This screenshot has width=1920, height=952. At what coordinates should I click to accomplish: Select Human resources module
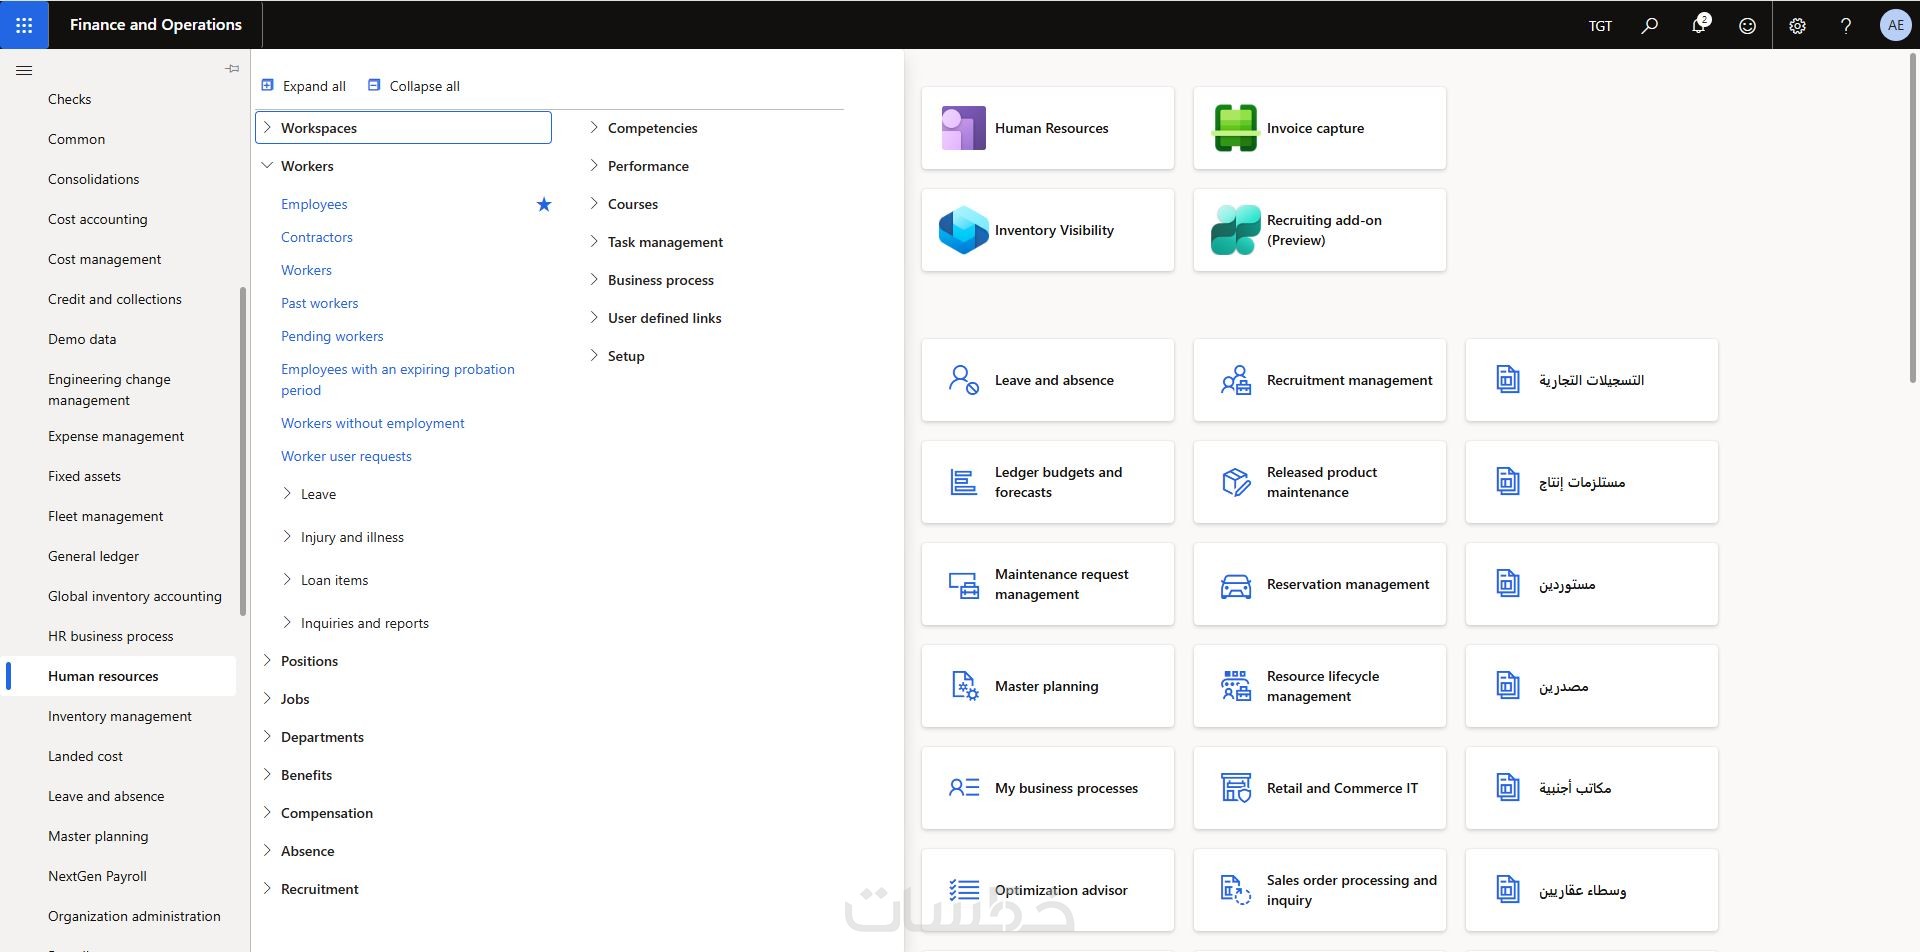coord(103,676)
